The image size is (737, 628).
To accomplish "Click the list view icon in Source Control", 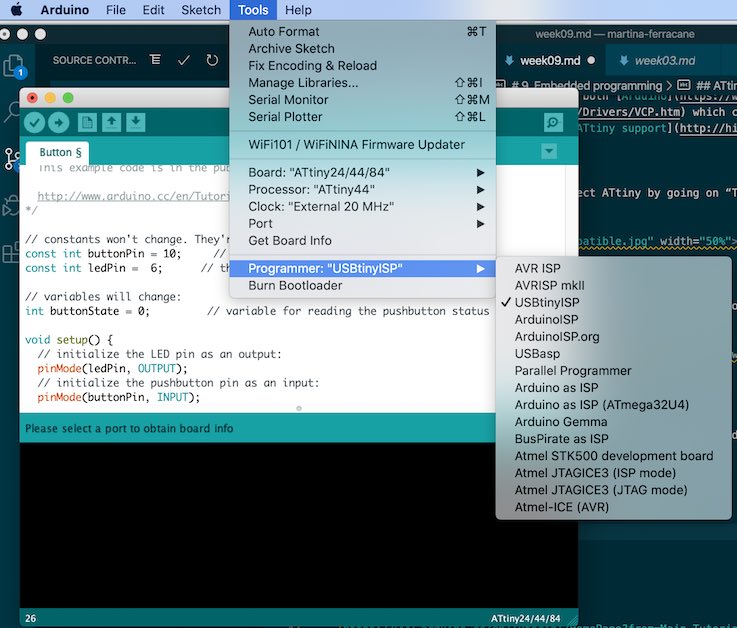I will [x=155, y=60].
